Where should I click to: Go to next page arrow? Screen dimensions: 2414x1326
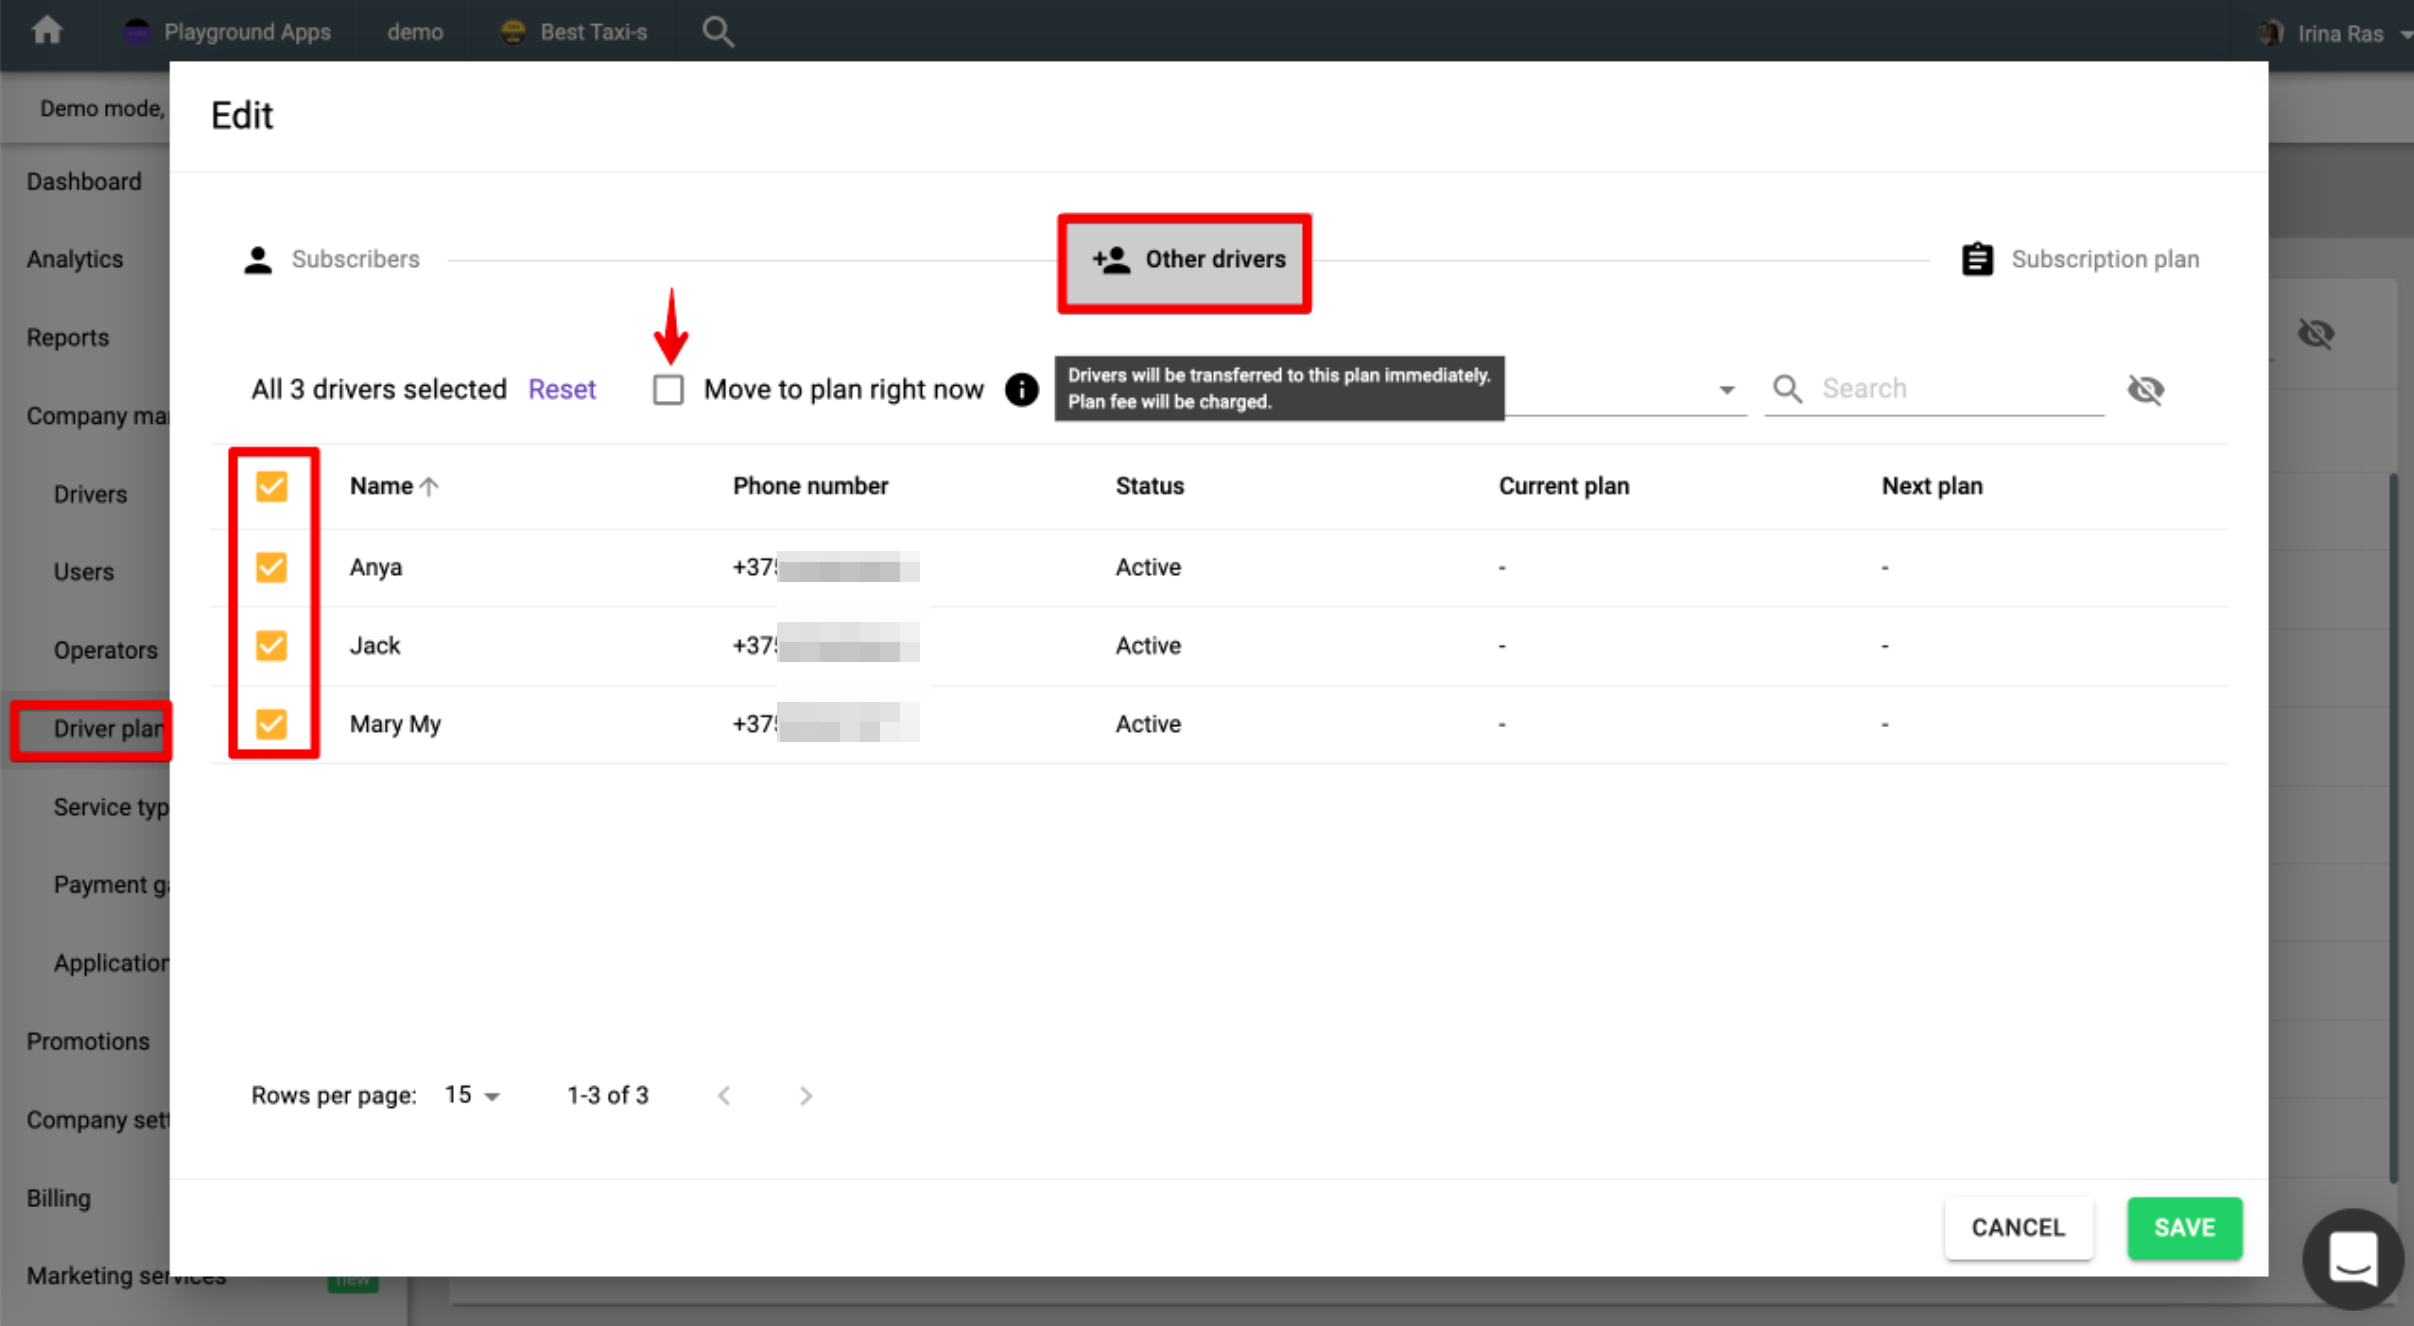(806, 1096)
